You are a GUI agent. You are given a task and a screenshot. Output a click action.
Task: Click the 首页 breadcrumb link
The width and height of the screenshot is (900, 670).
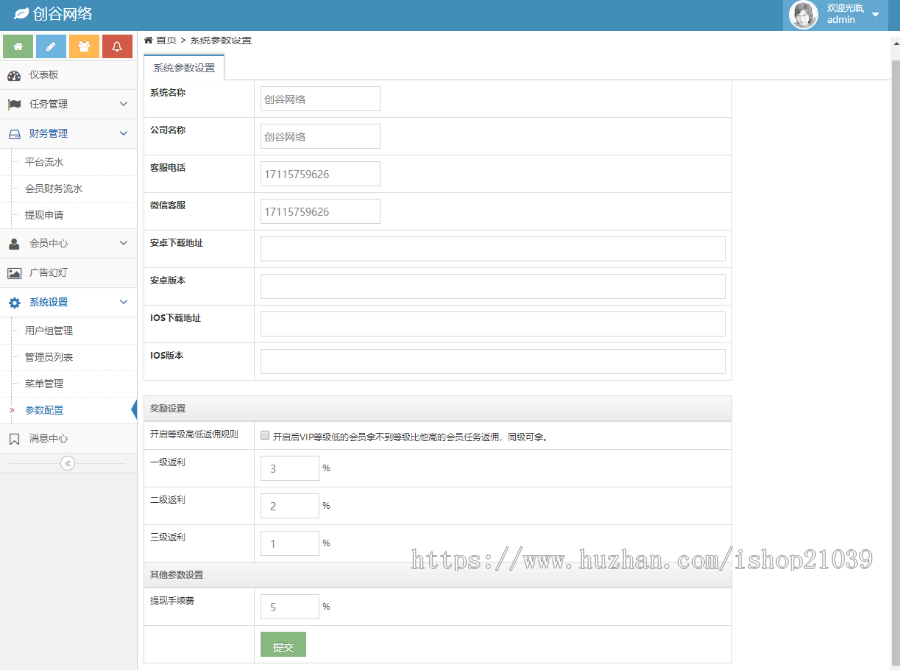click(166, 40)
